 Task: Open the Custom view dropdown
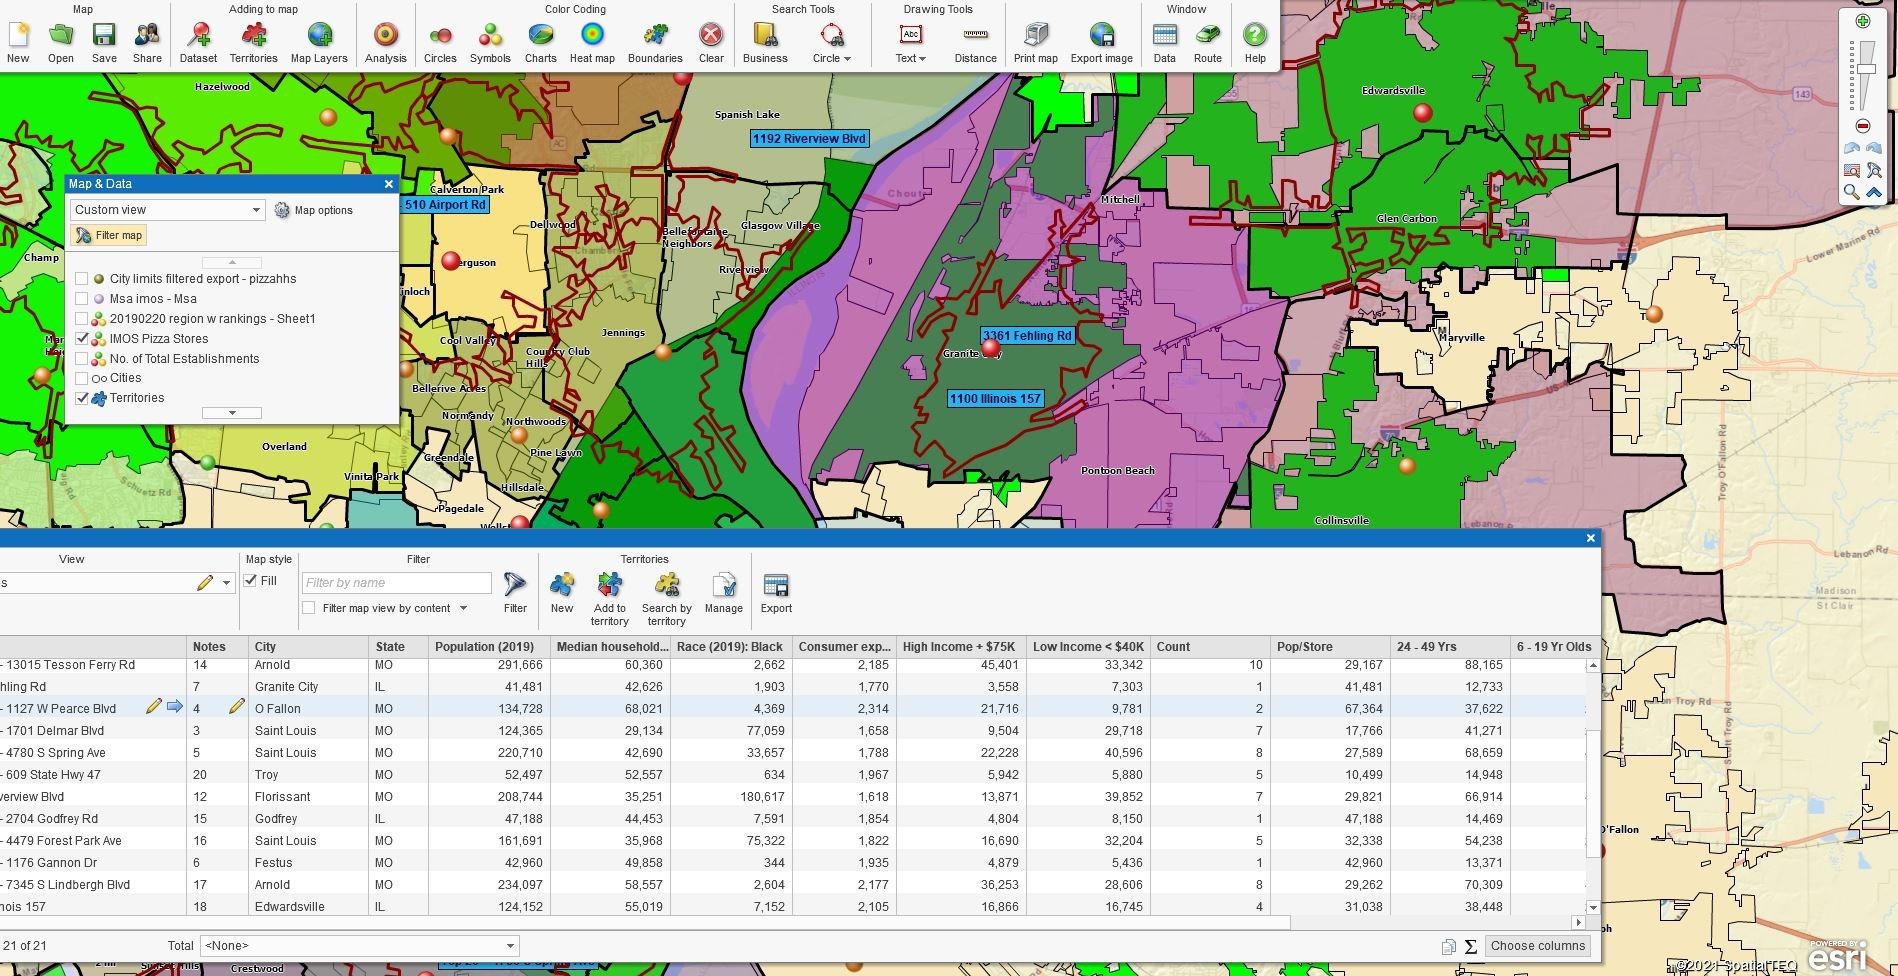(x=167, y=210)
